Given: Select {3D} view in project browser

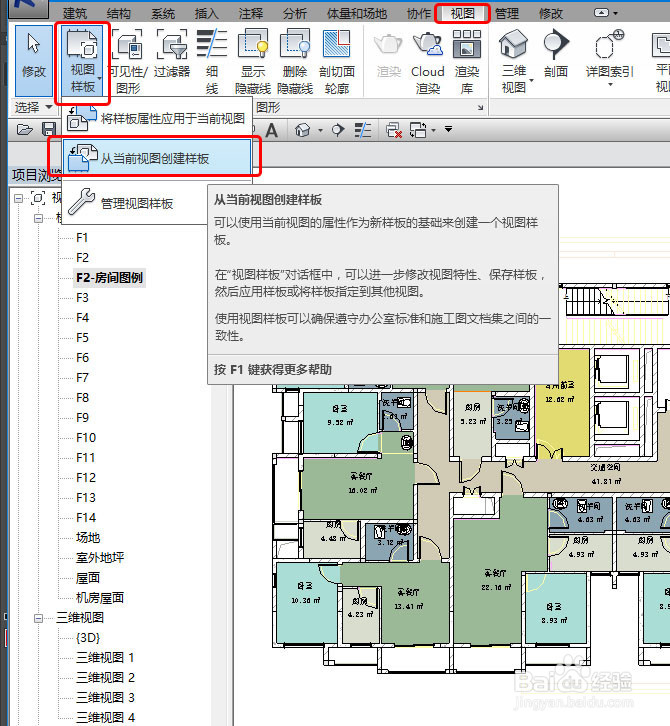Looking at the screenshot, I should point(88,638).
